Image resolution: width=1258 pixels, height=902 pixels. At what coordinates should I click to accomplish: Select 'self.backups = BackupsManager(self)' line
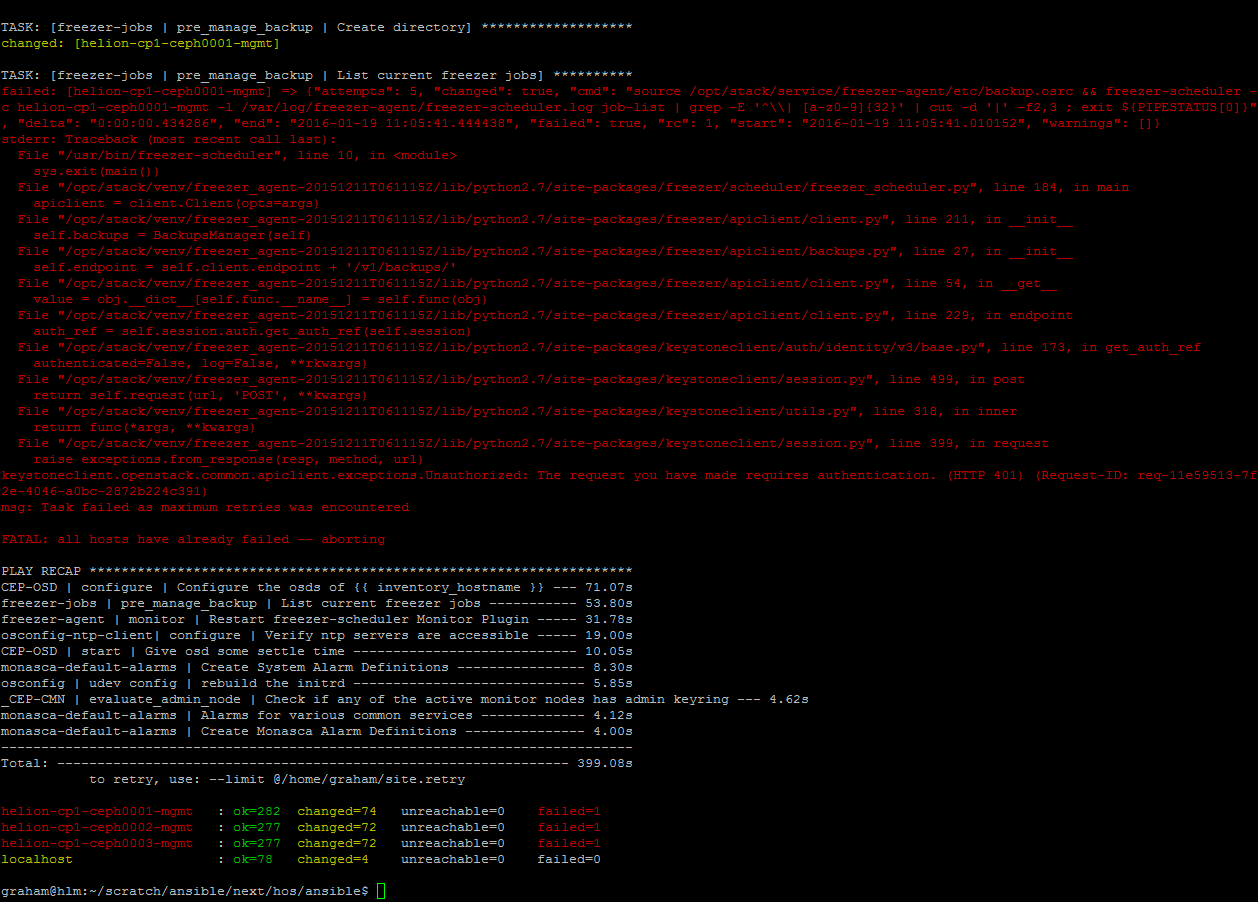[173, 235]
